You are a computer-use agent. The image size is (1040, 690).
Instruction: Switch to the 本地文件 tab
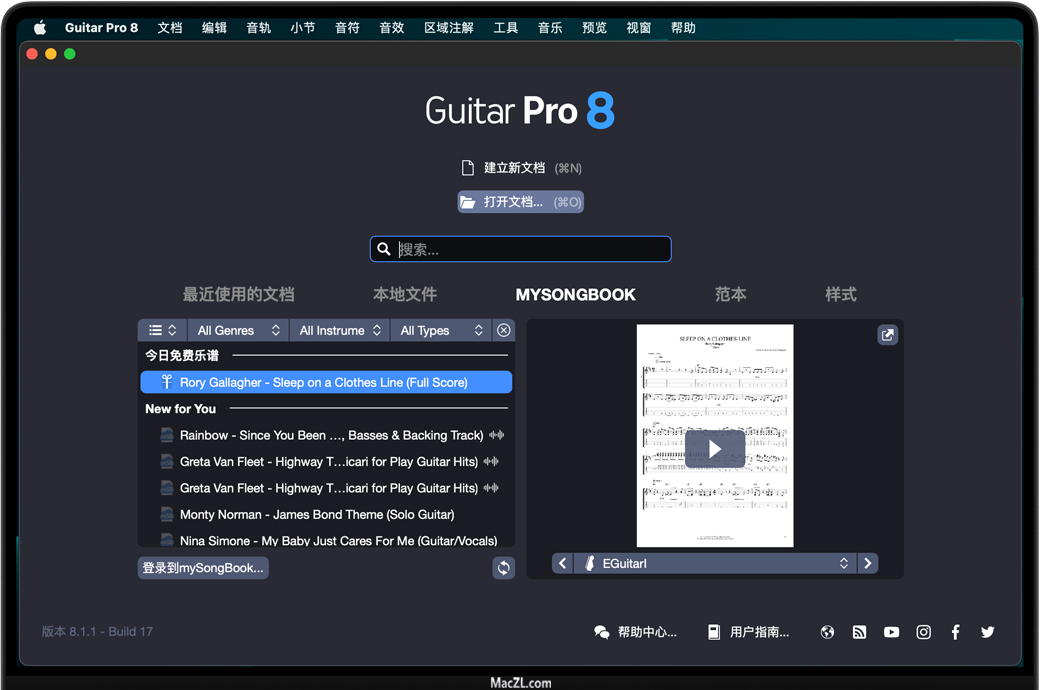point(405,295)
